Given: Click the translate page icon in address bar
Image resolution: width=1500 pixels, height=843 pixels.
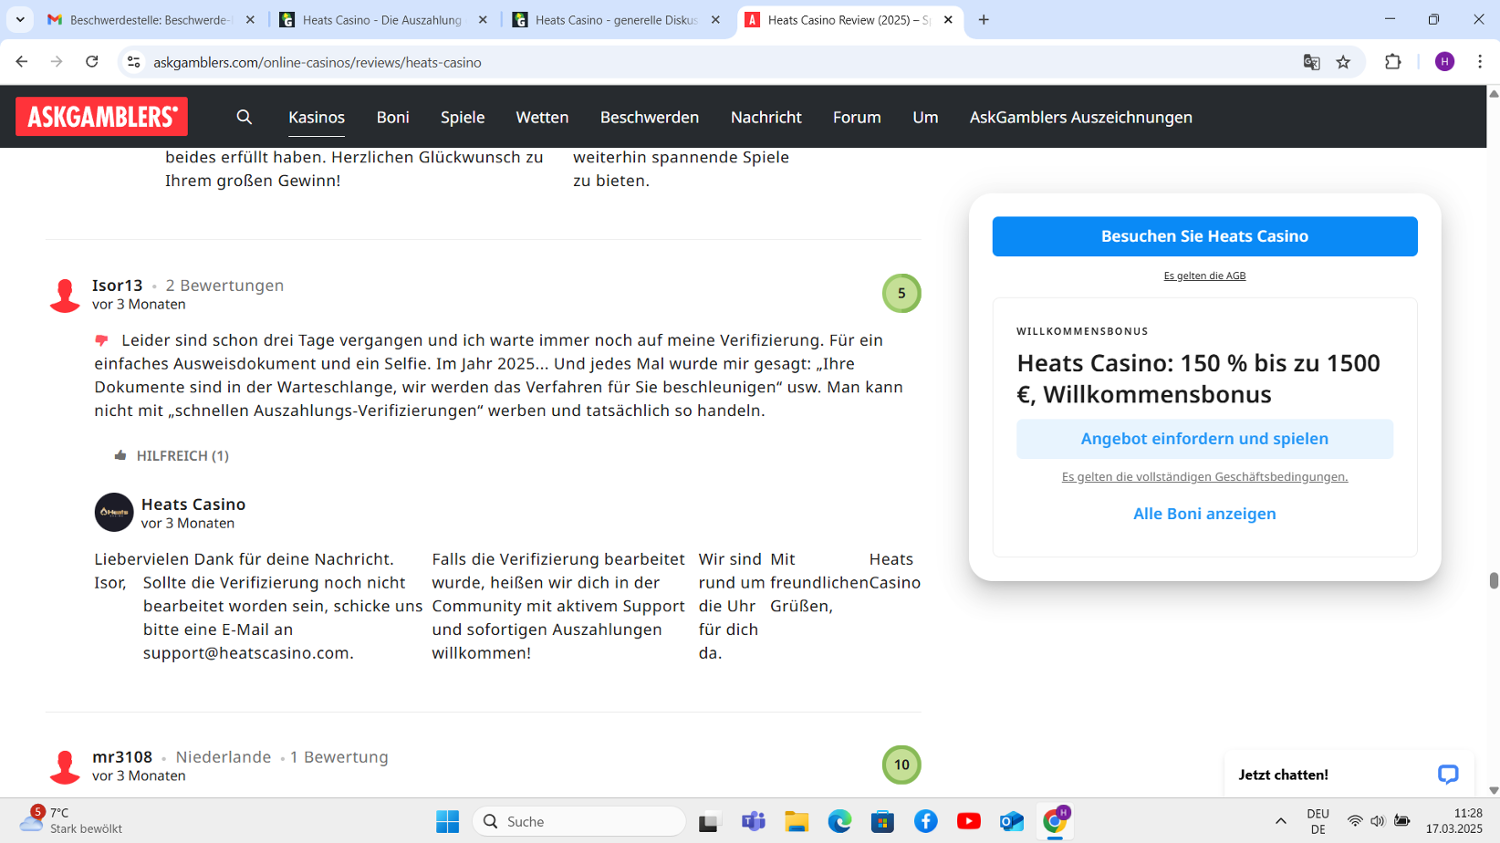Looking at the screenshot, I should pyautogui.click(x=1311, y=62).
